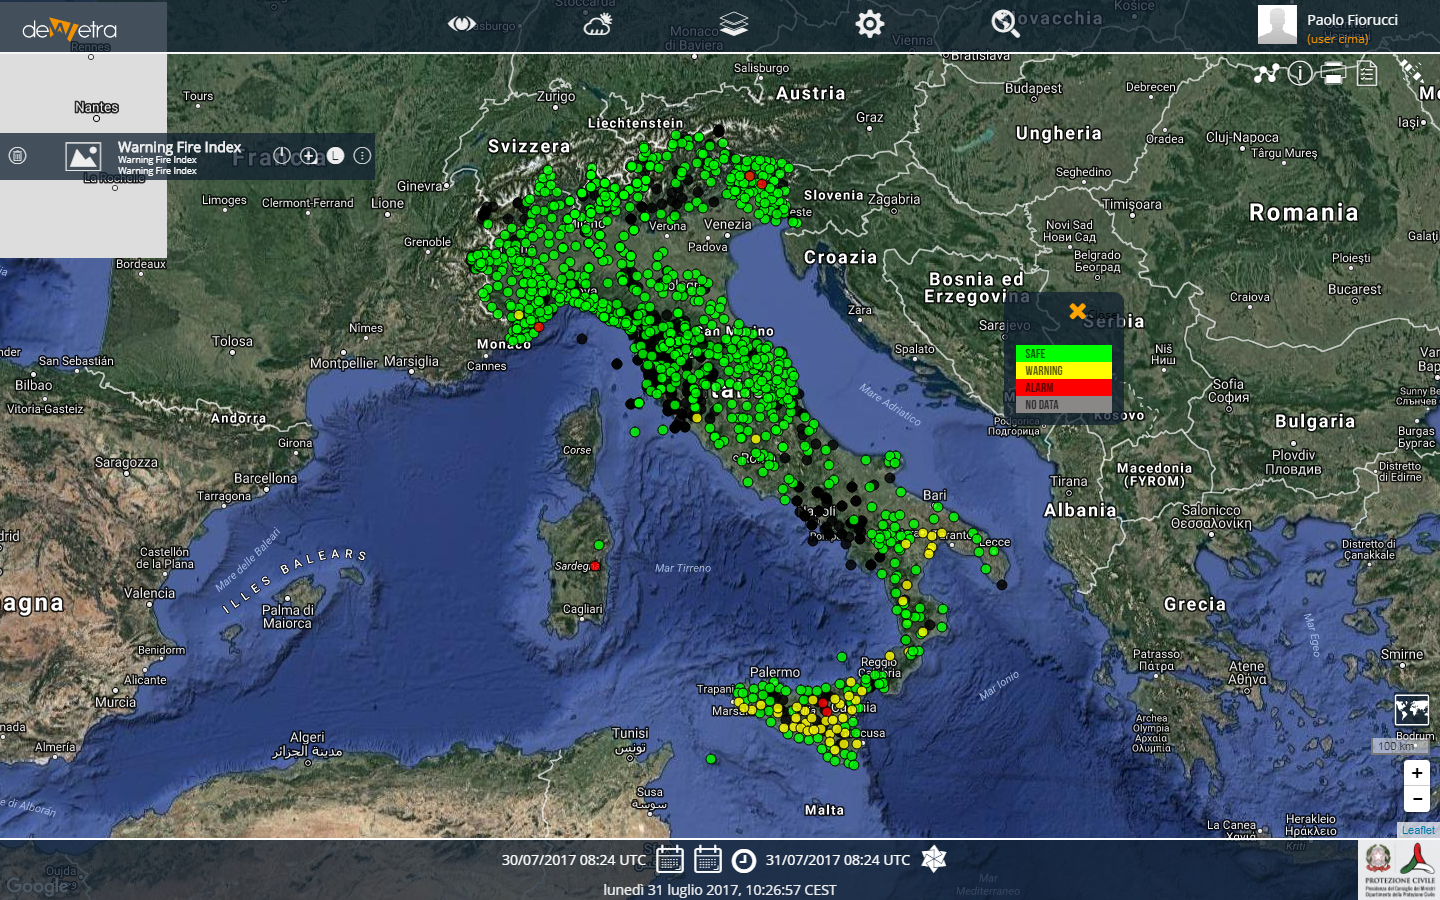The image size is (1440, 900).
Task: Open the observations eye icon menu
Action: coord(461,24)
